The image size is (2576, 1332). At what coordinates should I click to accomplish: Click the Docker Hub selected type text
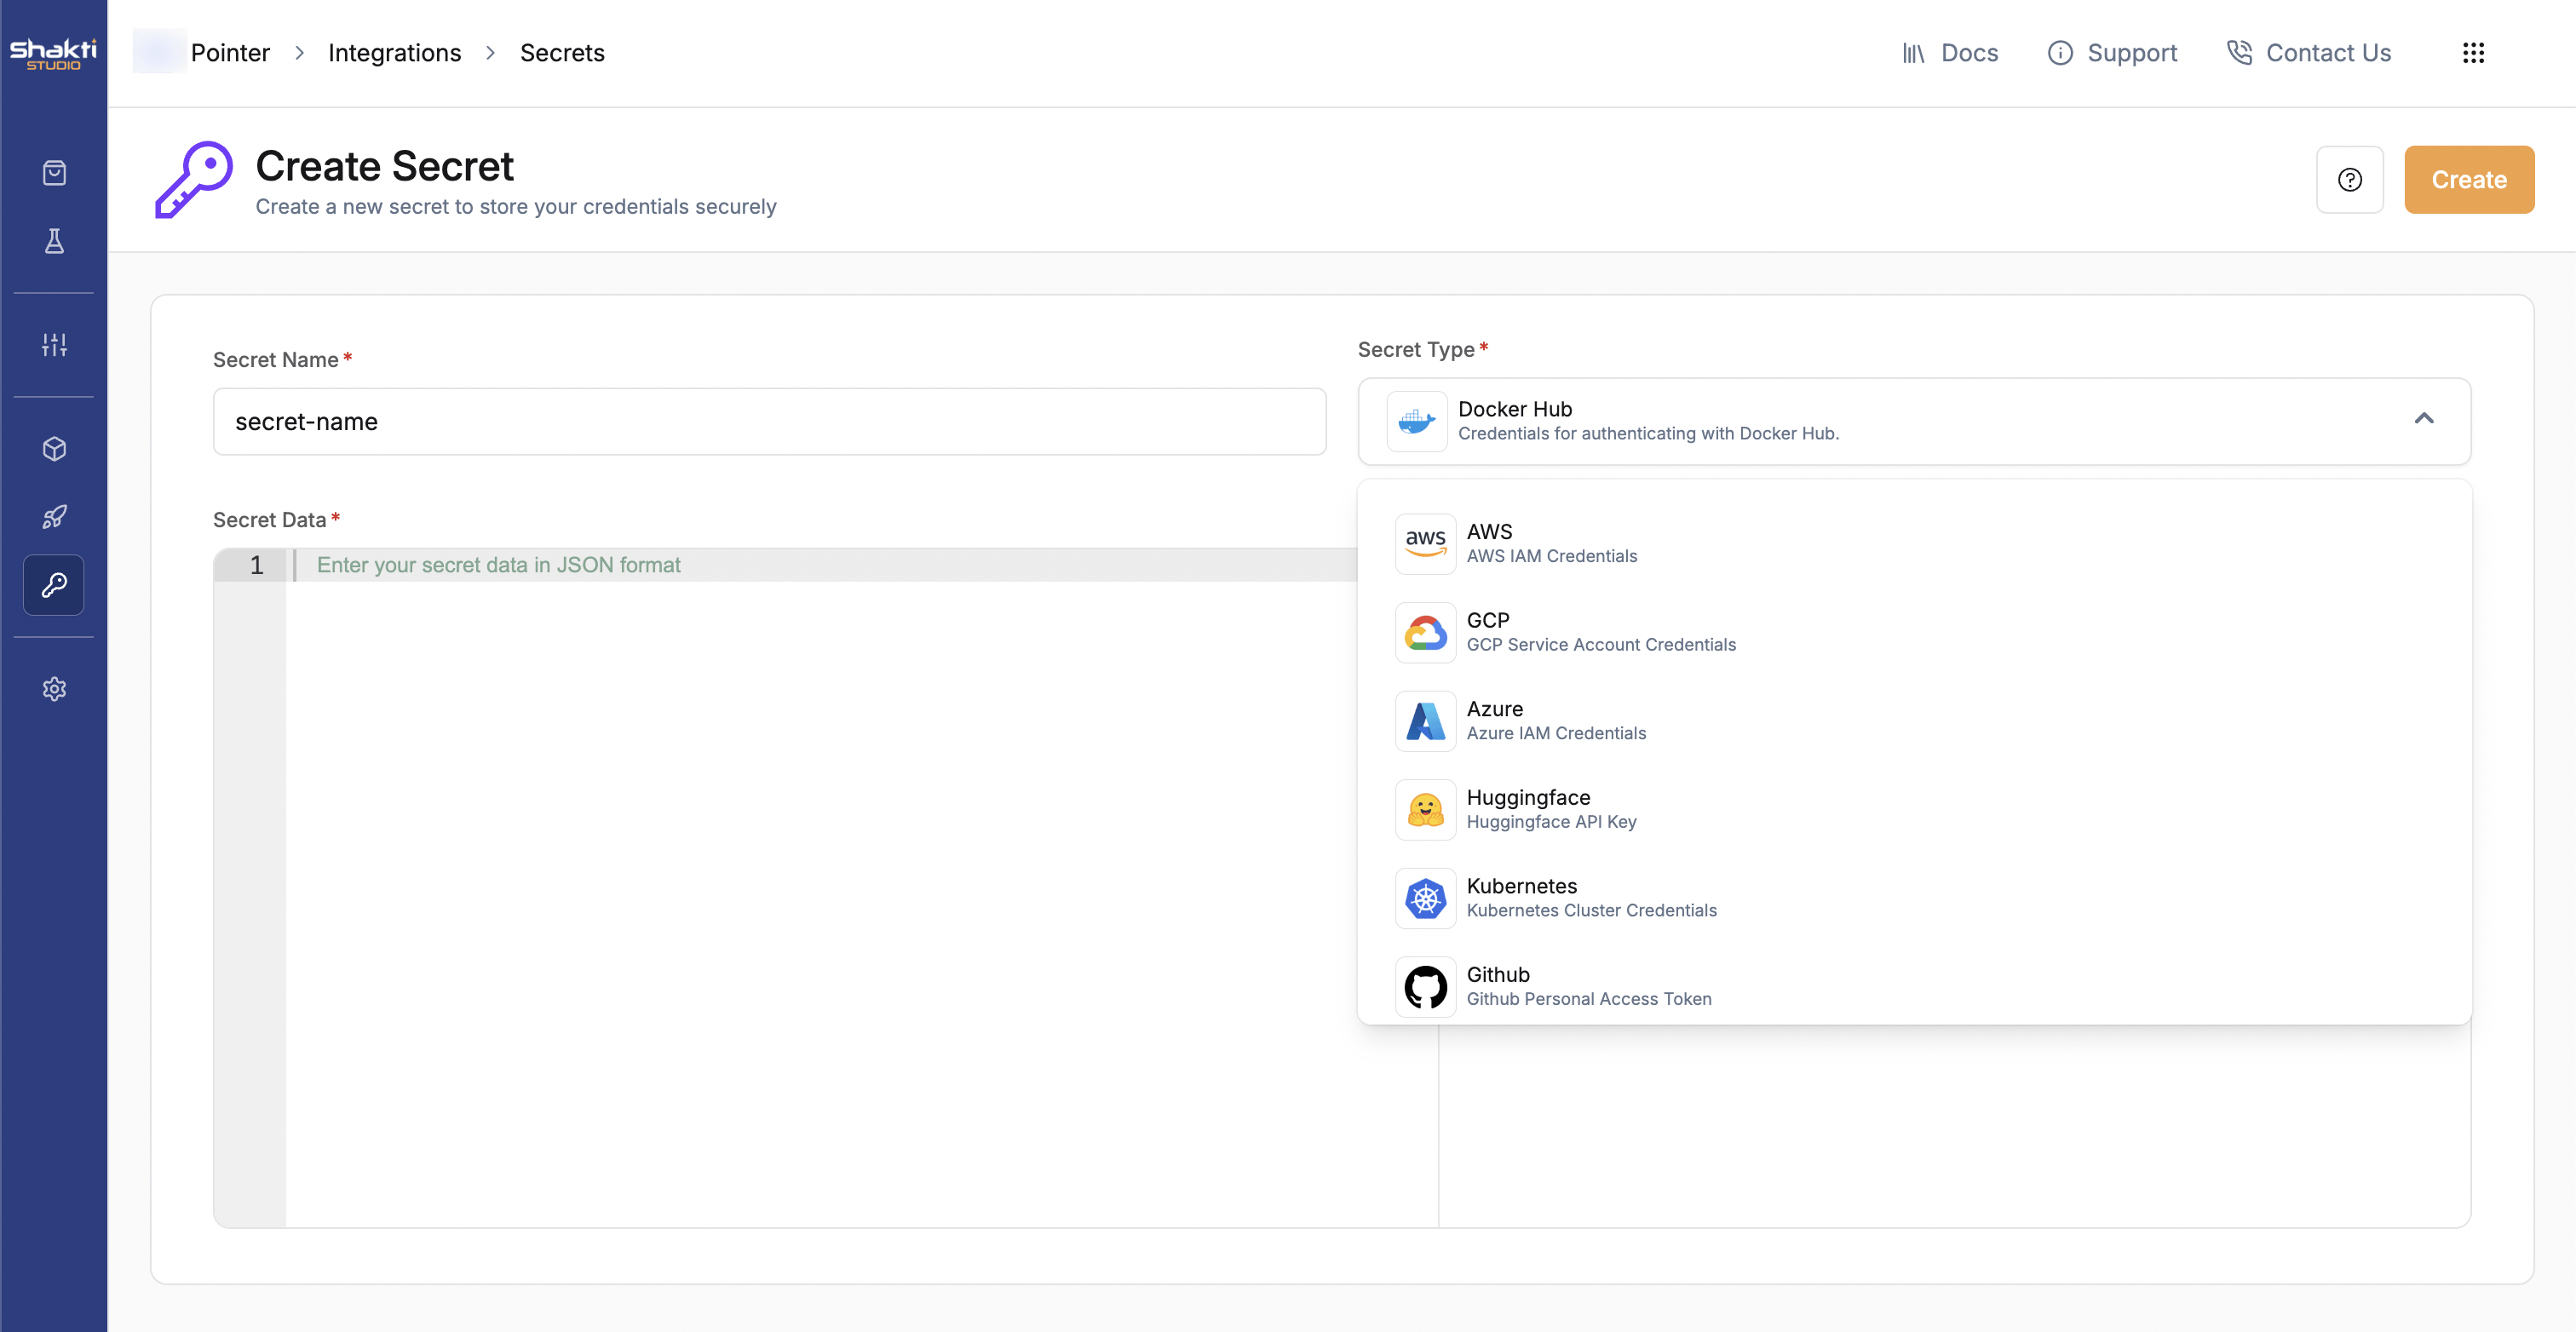tap(1648, 421)
